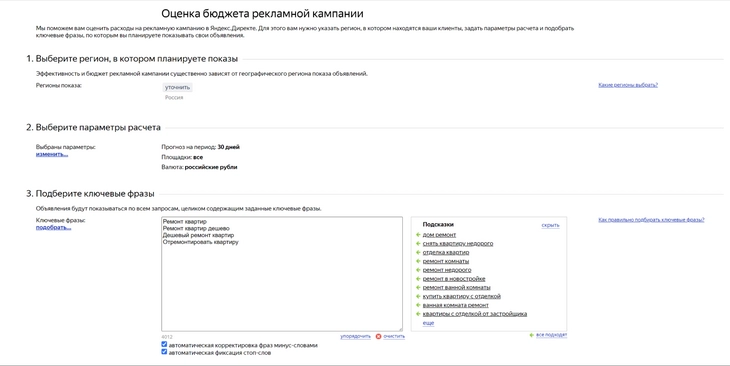
Task: Click the '30 дней' forecast period value
Action: pos(229,147)
